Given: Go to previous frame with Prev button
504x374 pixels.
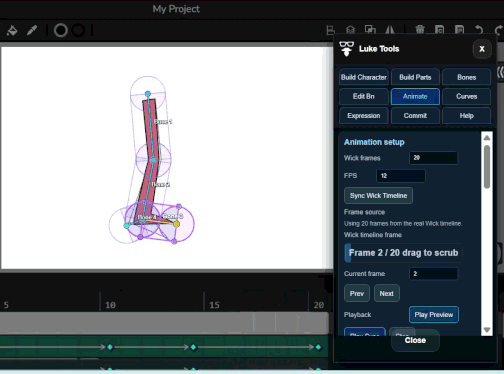Looking at the screenshot, I should pos(357,294).
